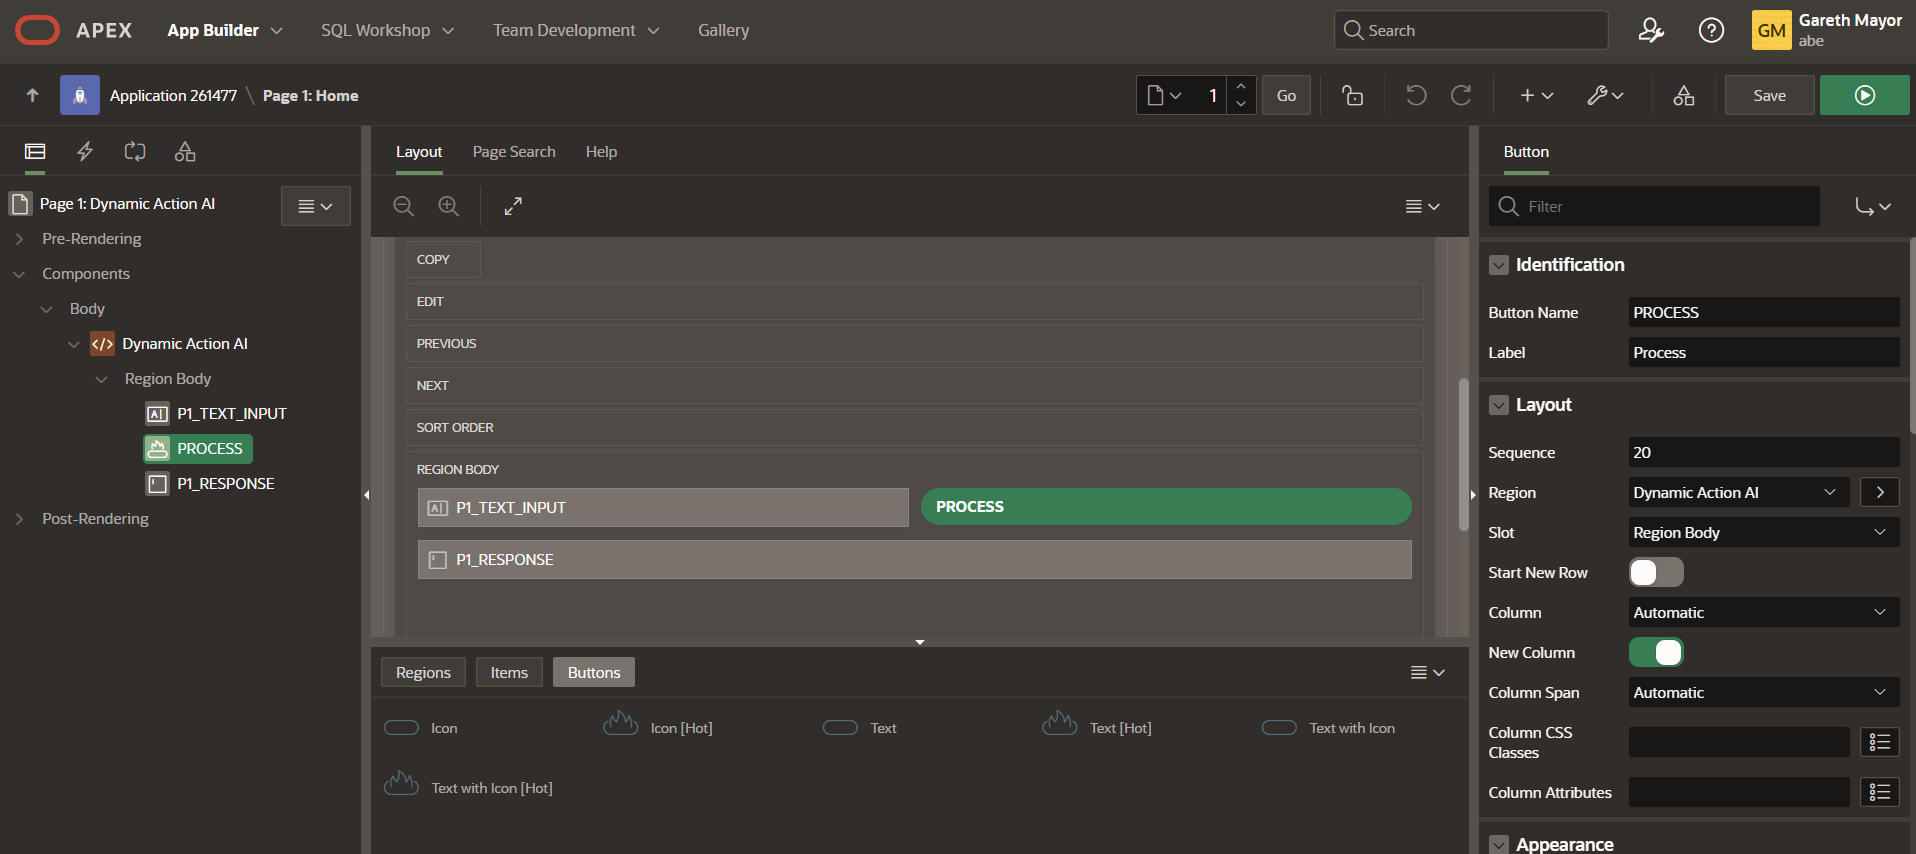Open the Slot dropdown Region Body
Screen dimensions: 1916x854
tap(1764, 532)
